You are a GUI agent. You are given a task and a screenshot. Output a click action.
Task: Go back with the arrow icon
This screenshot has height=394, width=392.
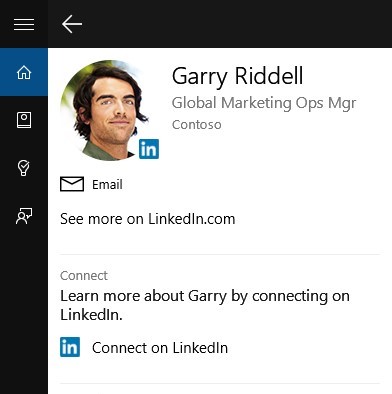72,24
